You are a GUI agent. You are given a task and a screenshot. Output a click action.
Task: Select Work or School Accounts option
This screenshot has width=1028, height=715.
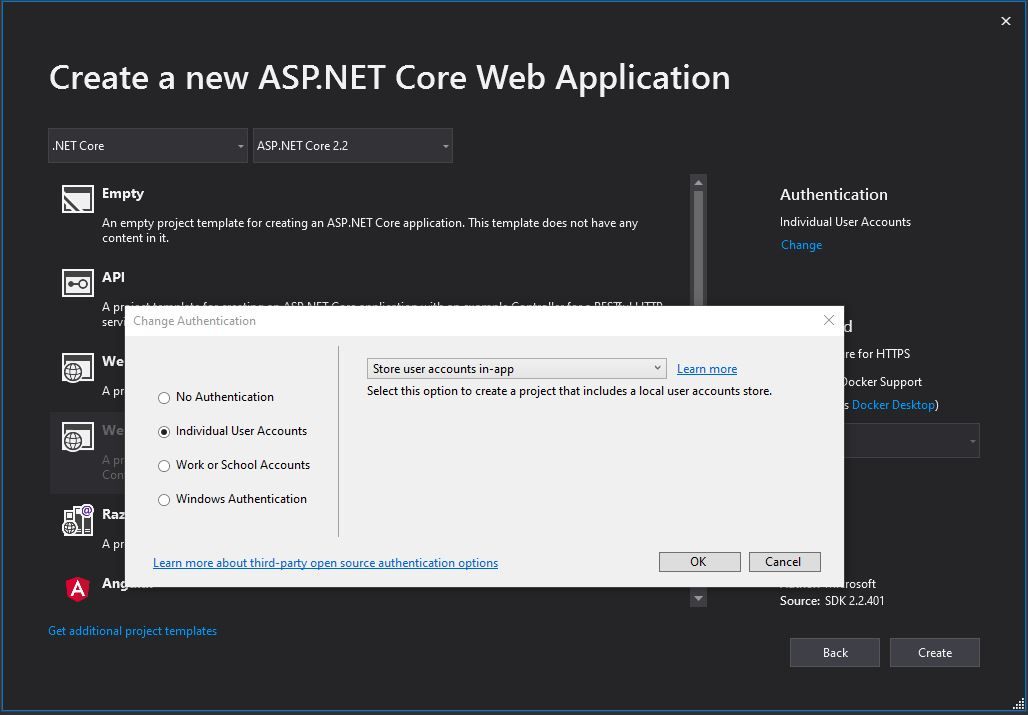(x=164, y=466)
